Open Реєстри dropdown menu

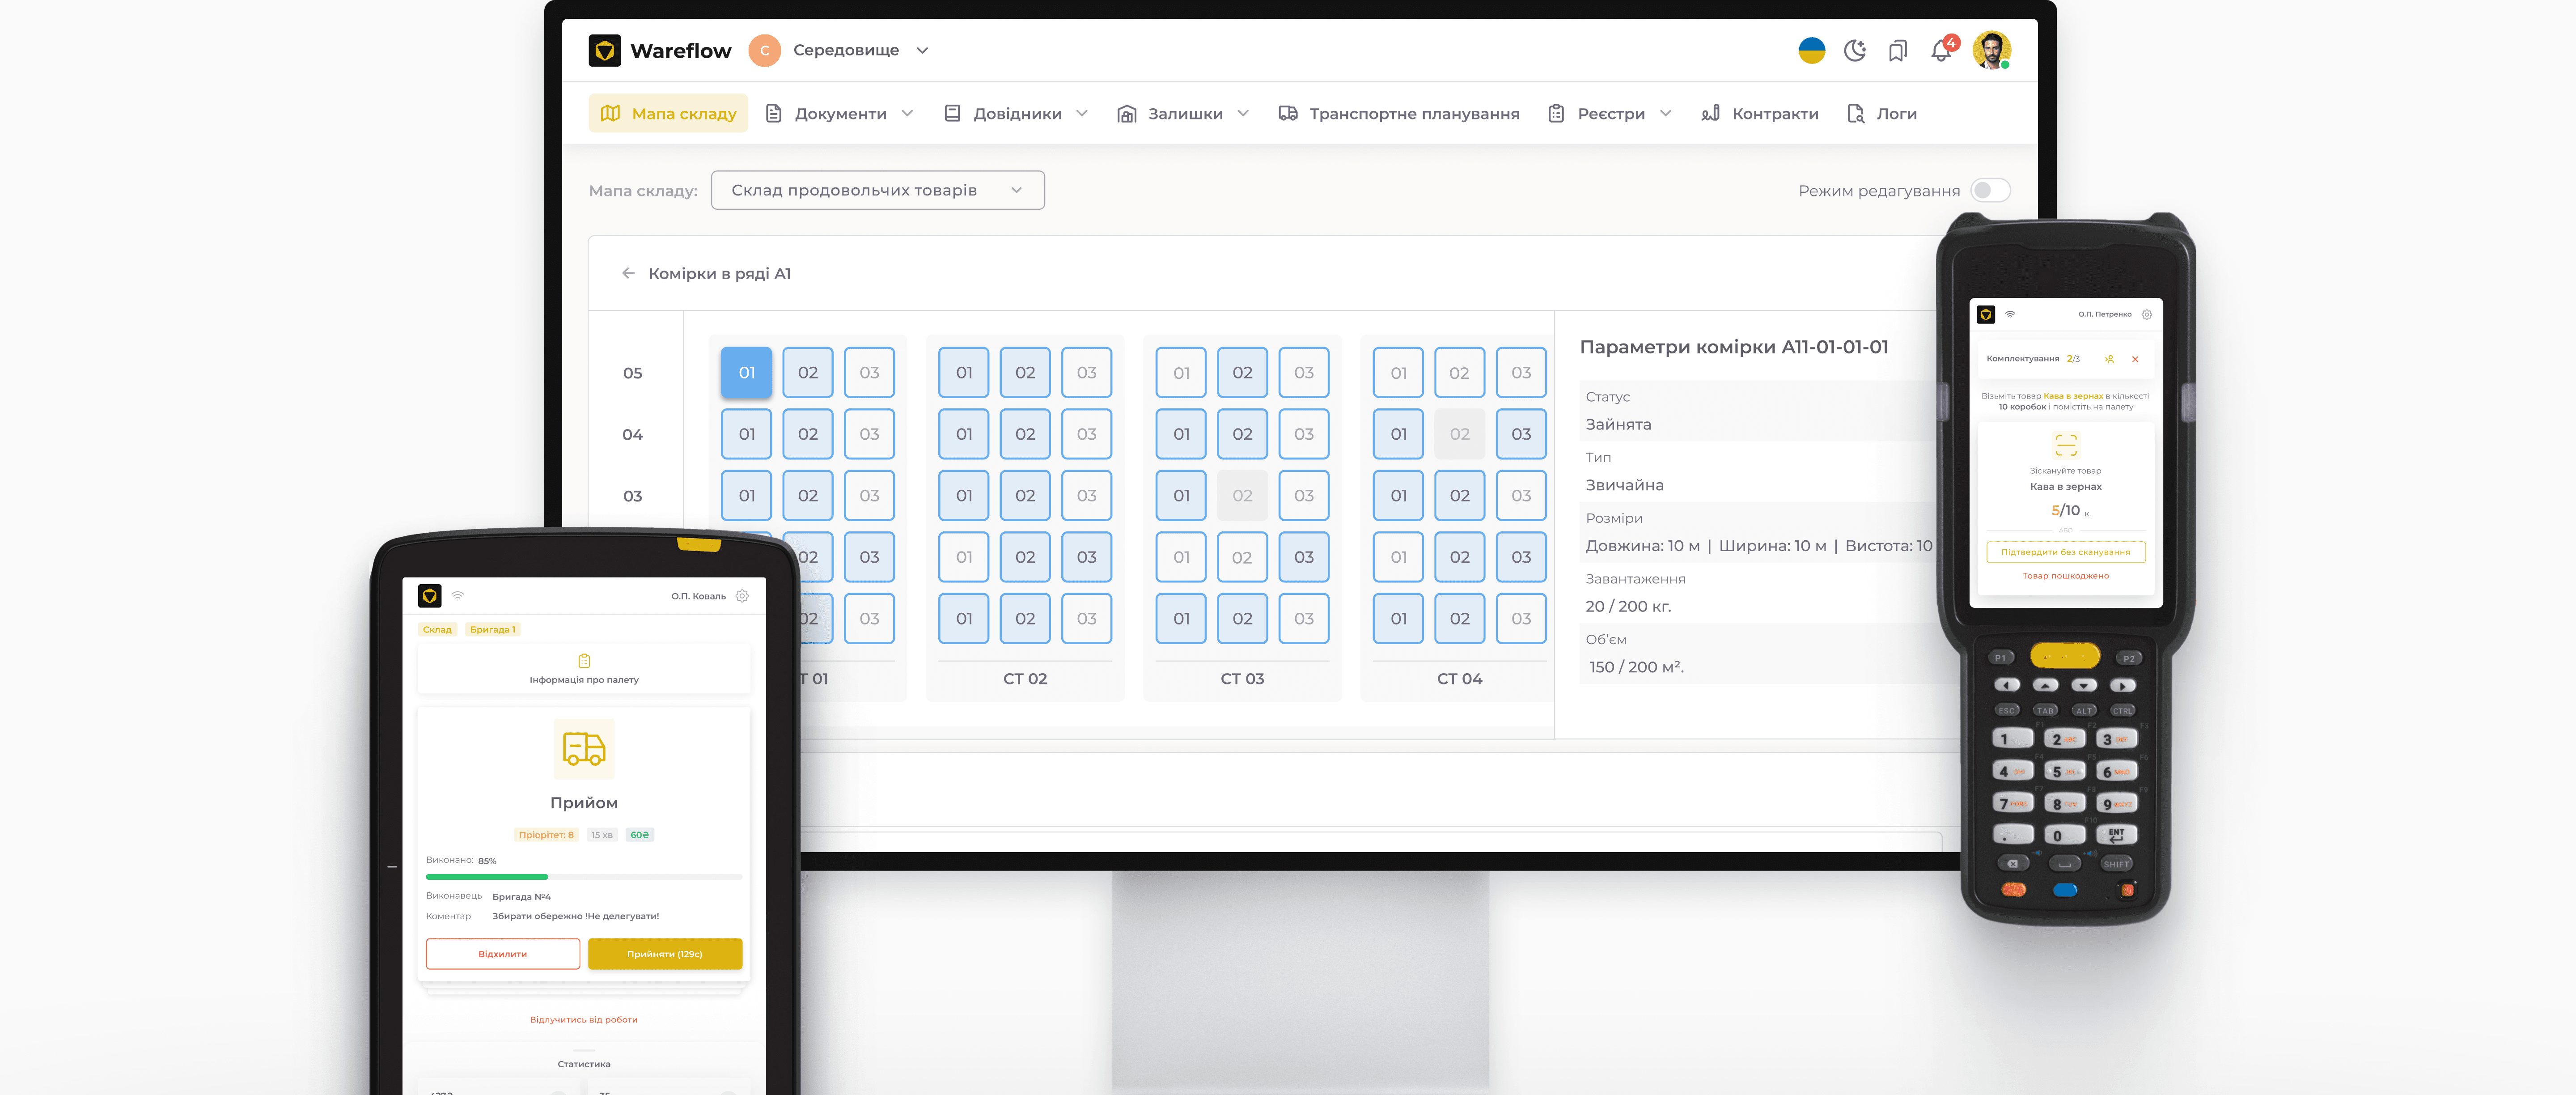tap(1610, 114)
